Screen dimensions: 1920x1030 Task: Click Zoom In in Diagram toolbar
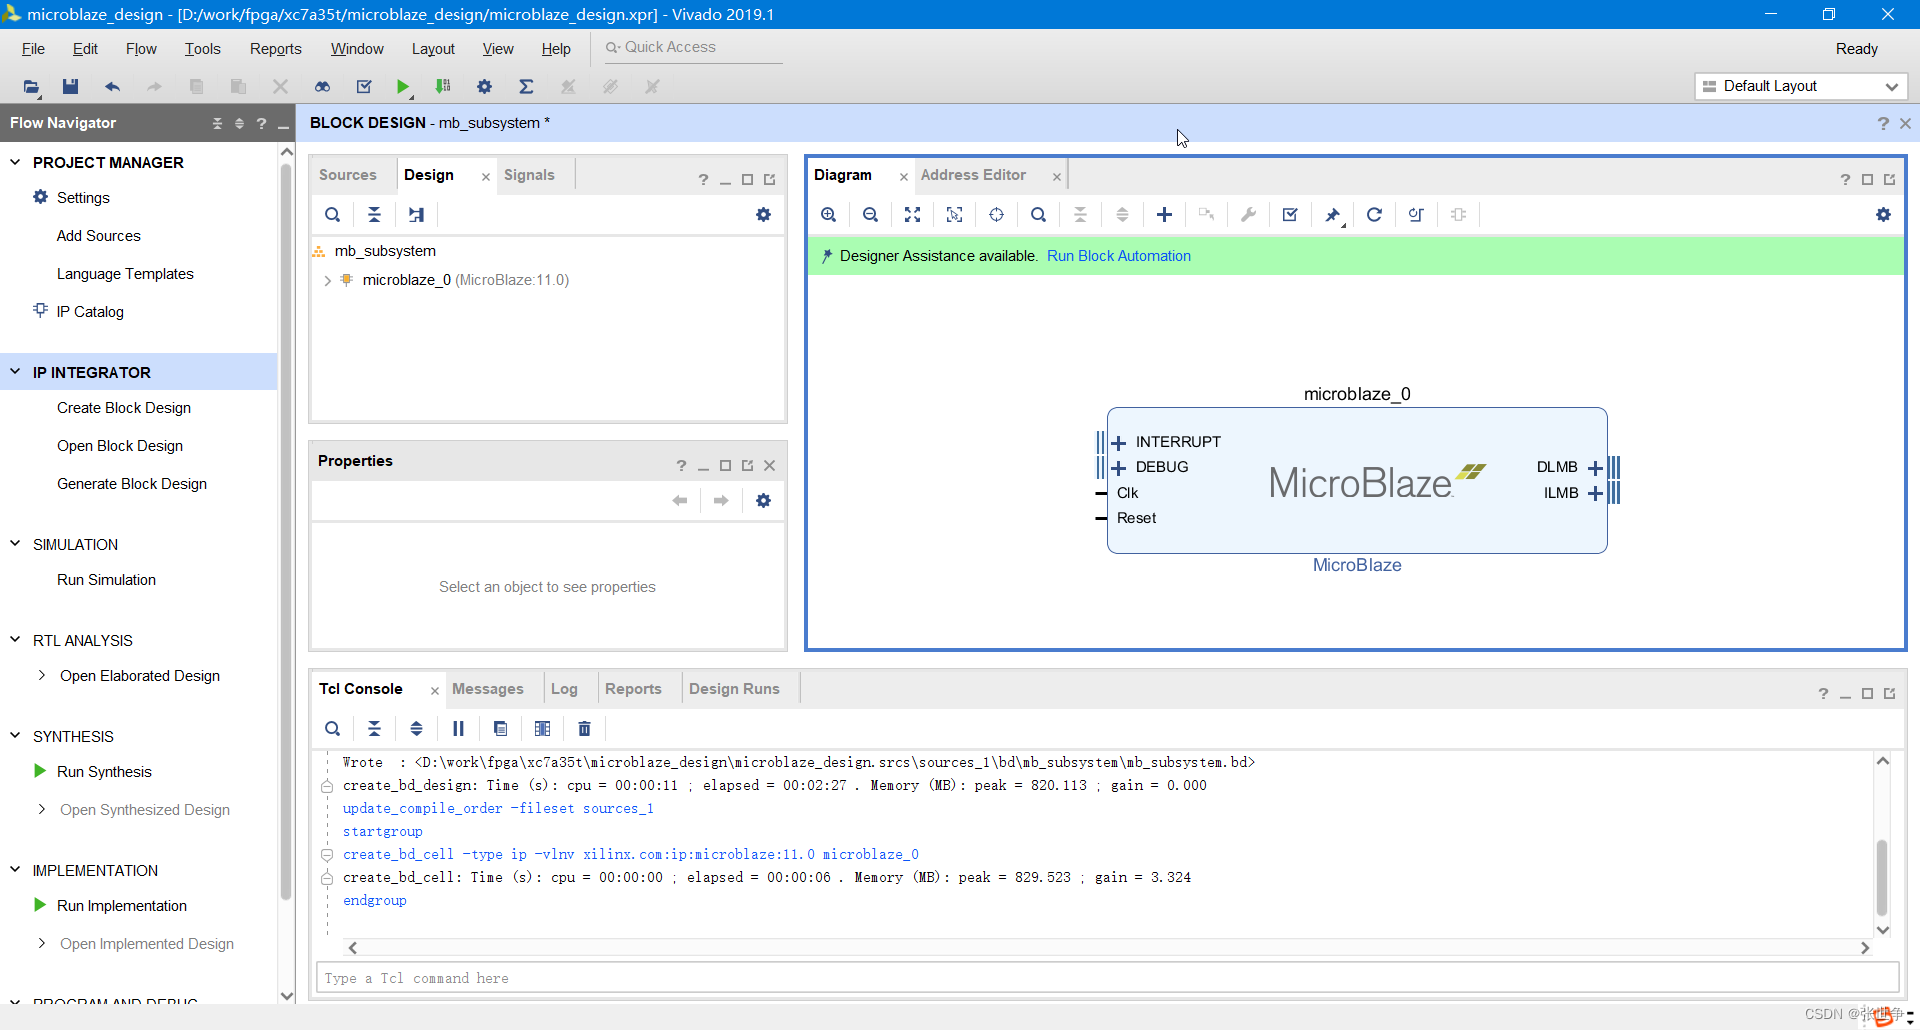point(829,214)
